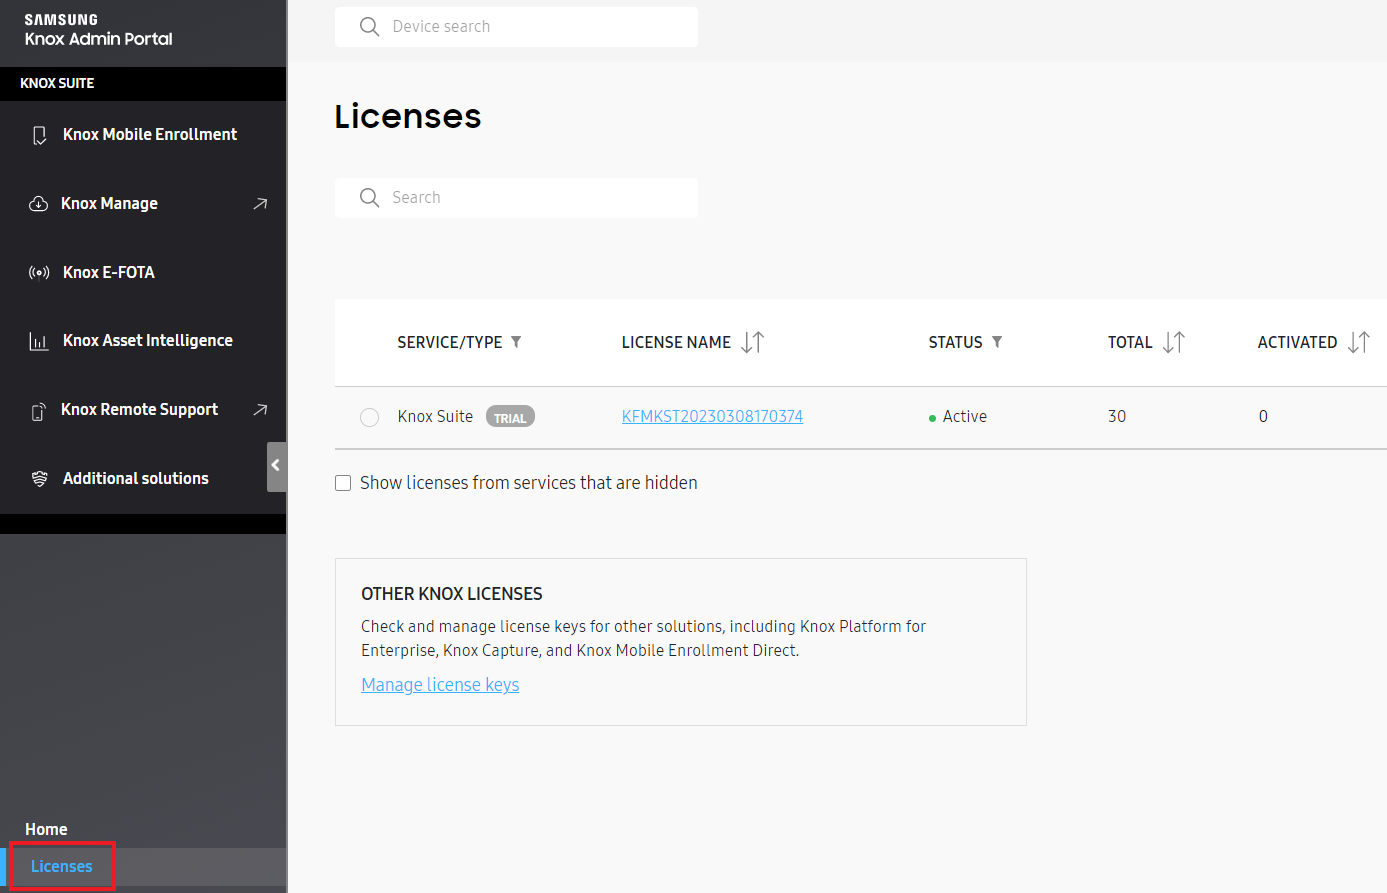Enable Show licenses from hidden services checkbox
Image resolution: width=1387 pixels, height=893 pixels.
(343, 483)
